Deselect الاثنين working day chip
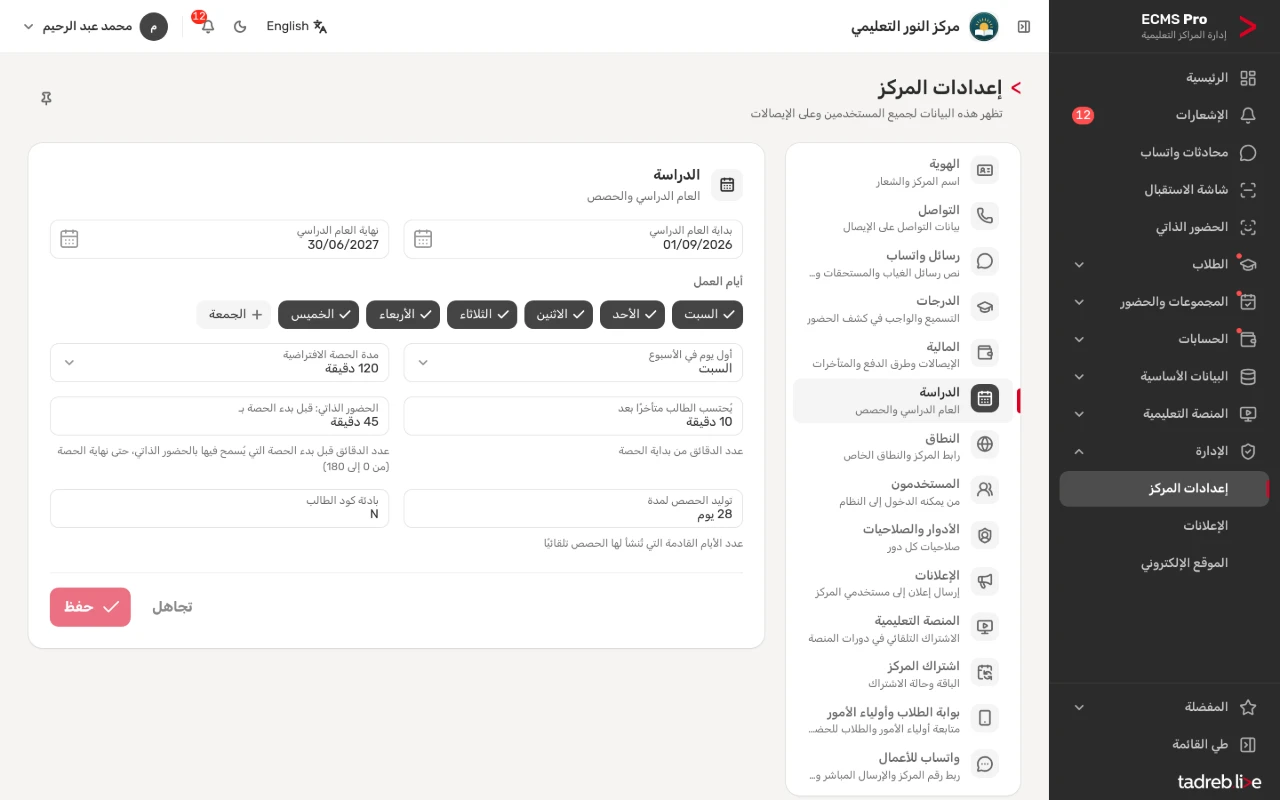Image resolution: width=1280 pixels, height=800 pixels. (558, 315)
